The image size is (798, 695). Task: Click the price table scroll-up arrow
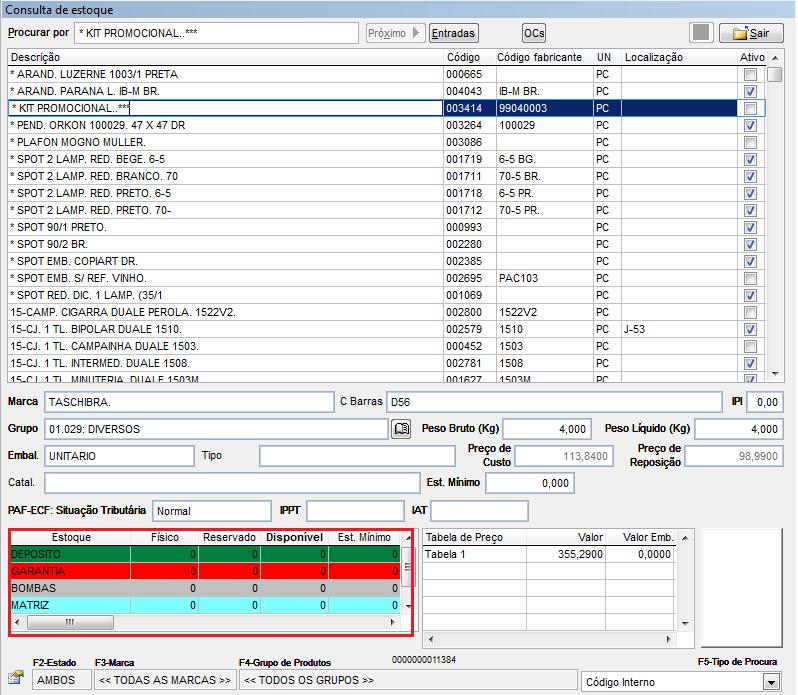coord(686,538)
